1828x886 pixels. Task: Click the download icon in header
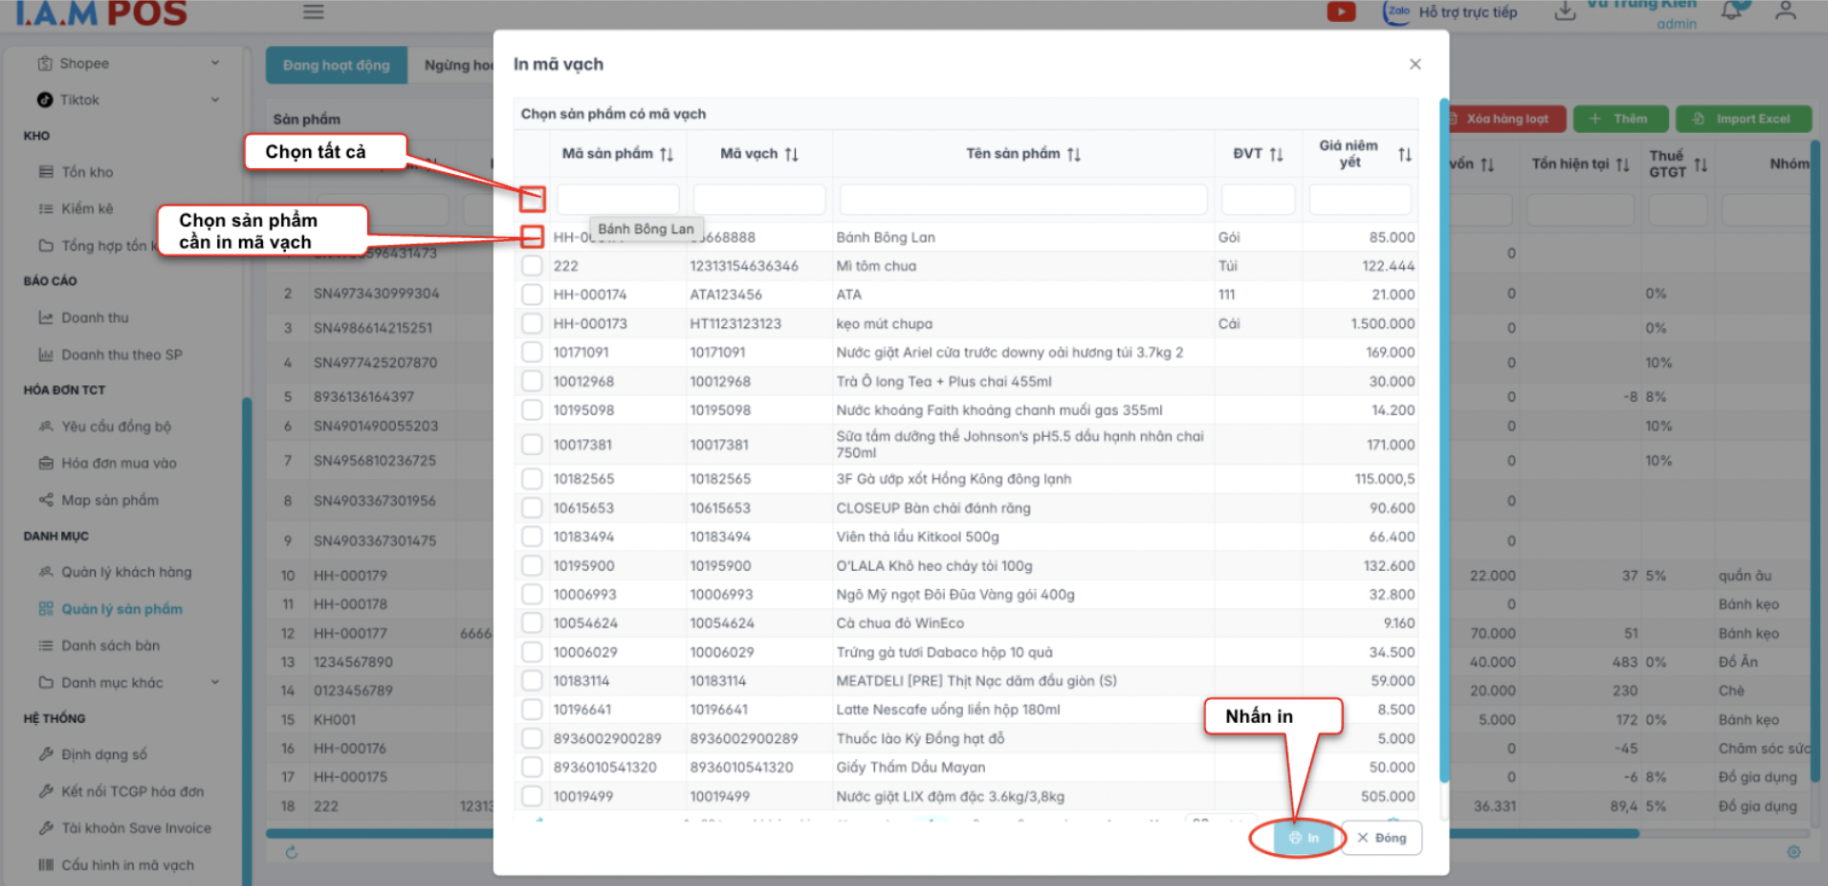coord(1565,12)
